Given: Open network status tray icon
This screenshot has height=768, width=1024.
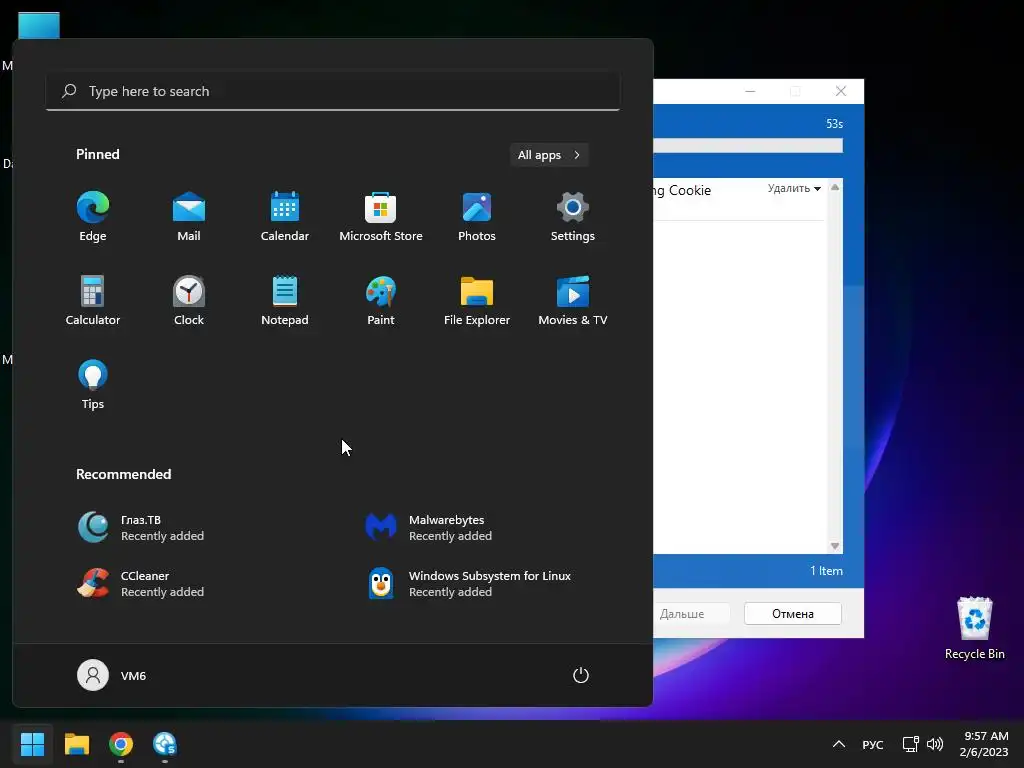Looking at the screenshot, I should [910, 744].
